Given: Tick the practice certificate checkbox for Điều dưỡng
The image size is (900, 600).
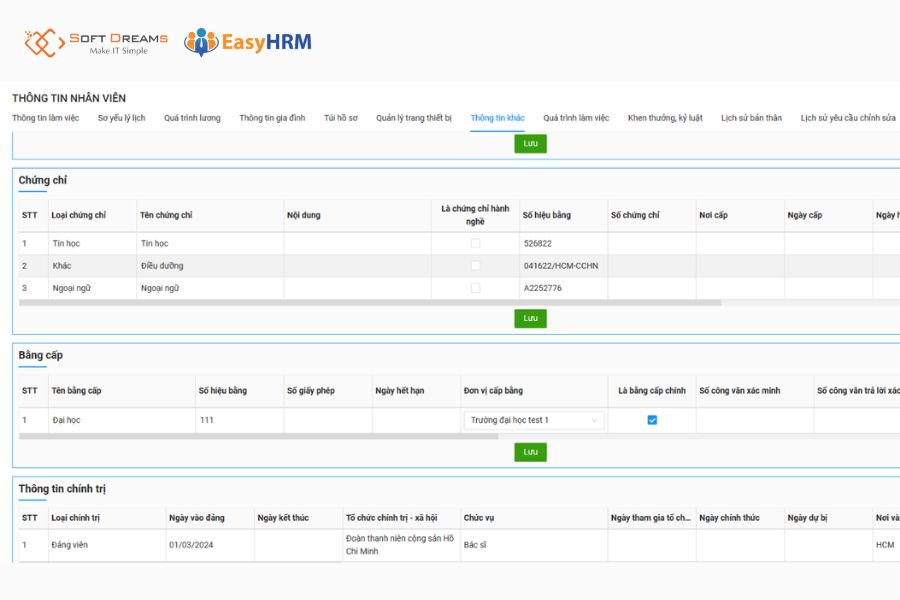Looking at the screenshot, I should (x=475, y=266).
